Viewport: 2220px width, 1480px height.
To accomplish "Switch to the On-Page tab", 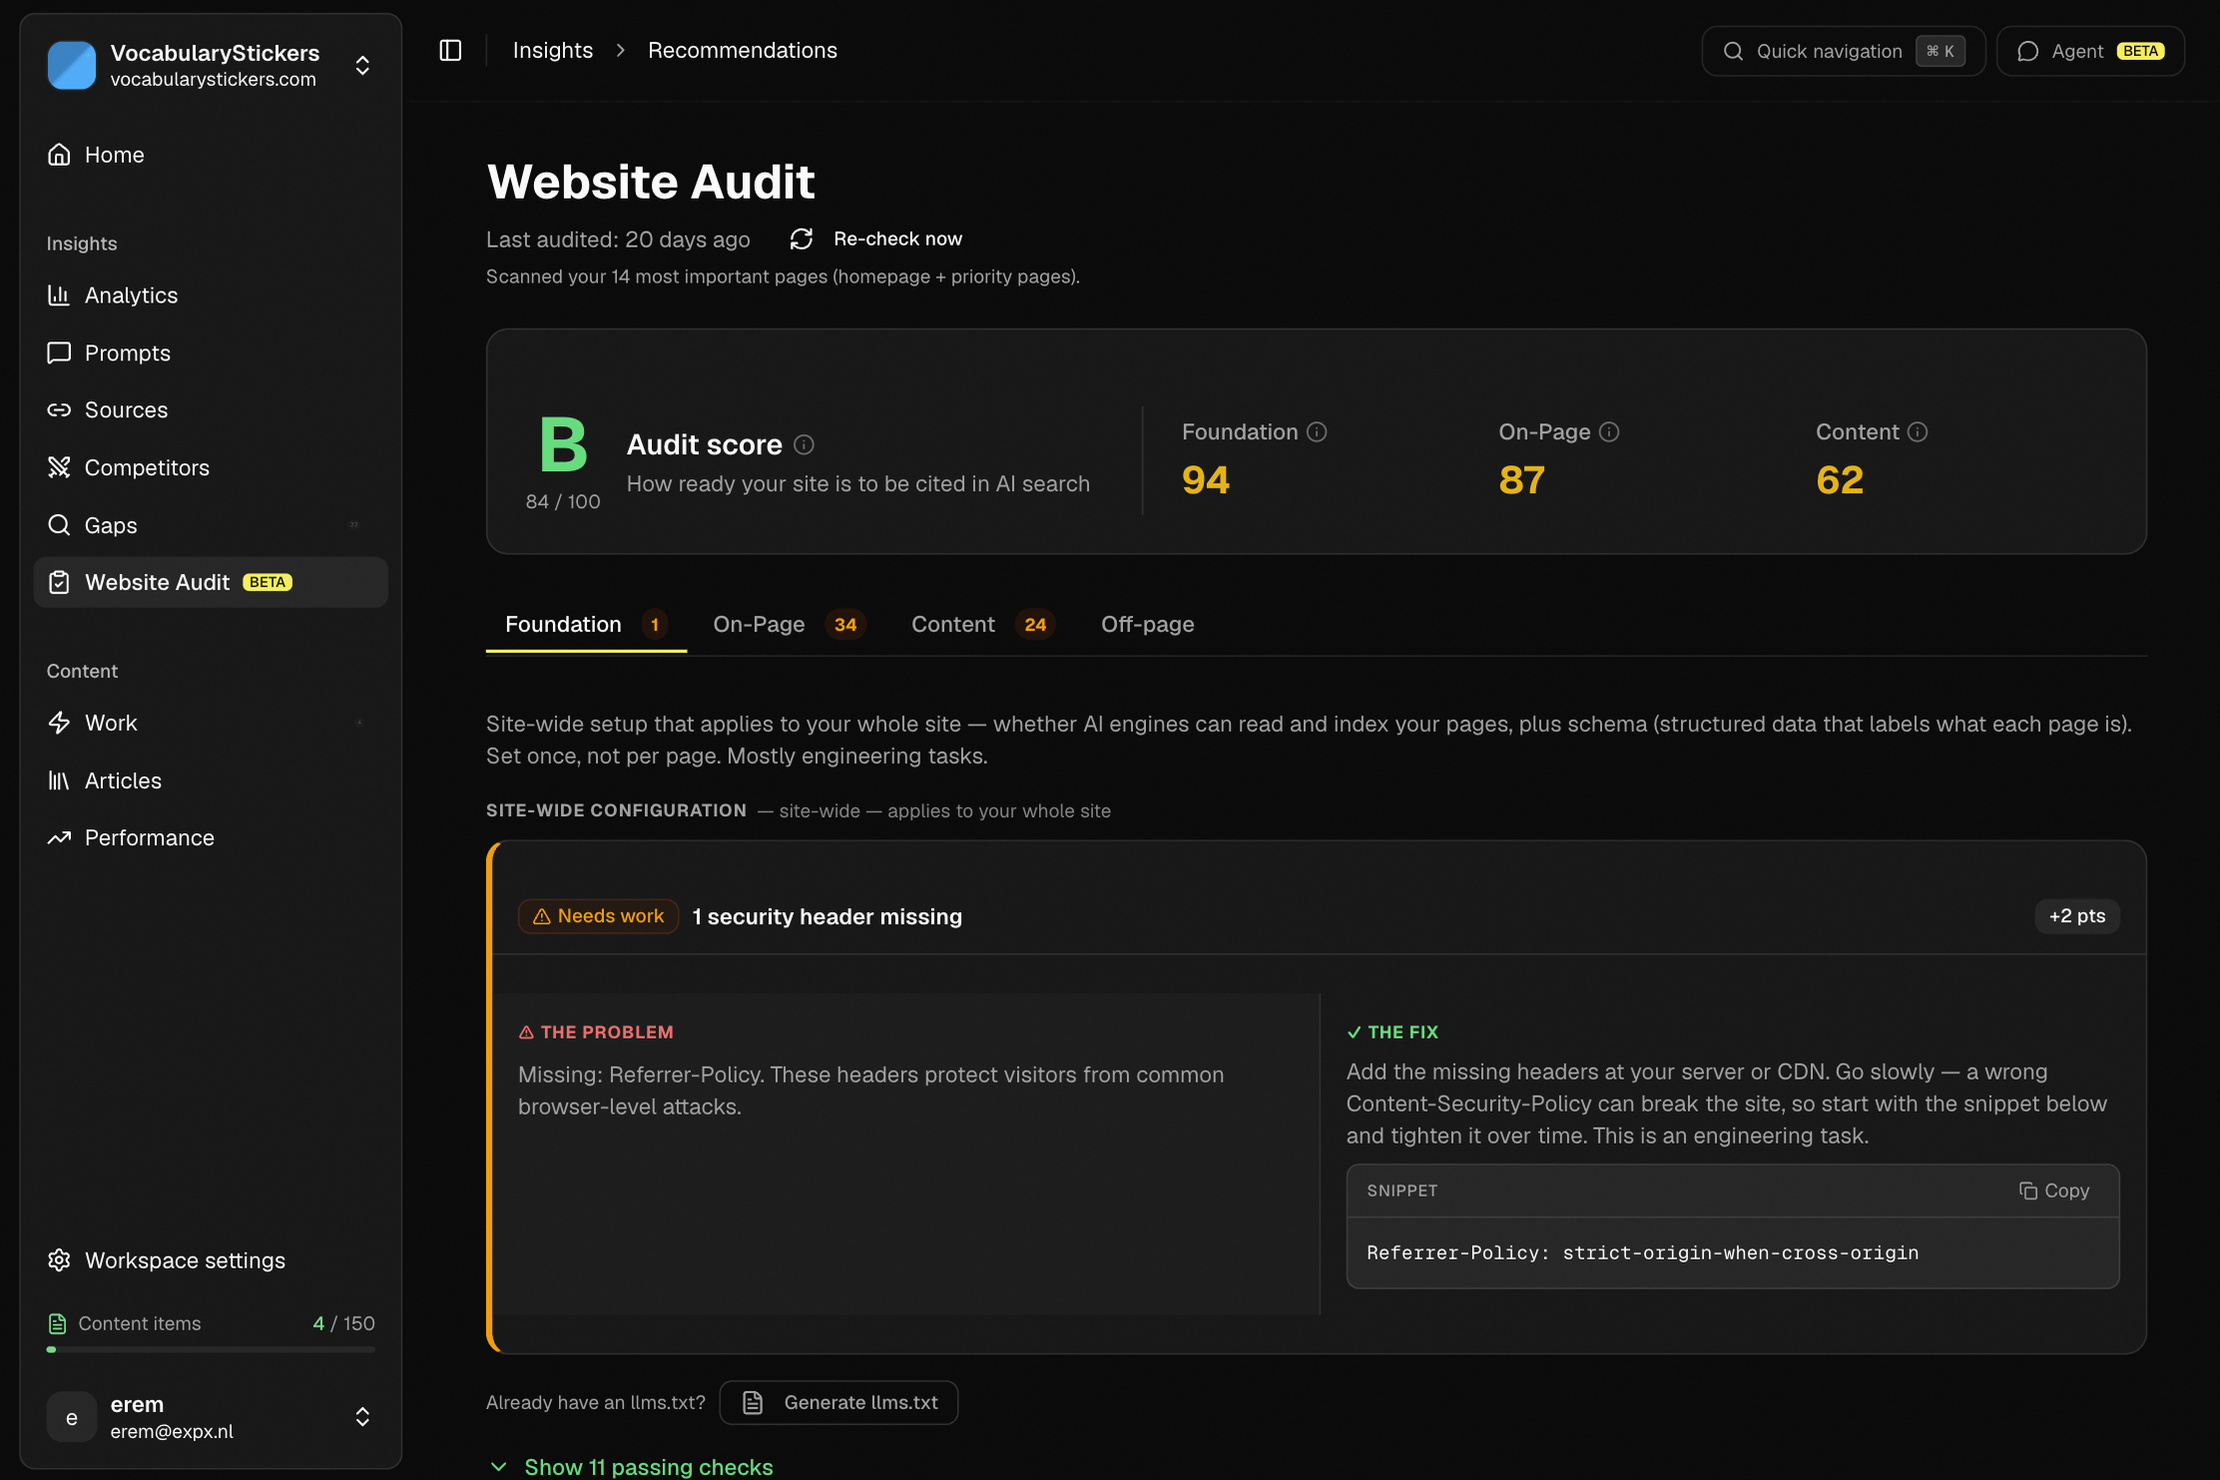I will click(788, 624).
